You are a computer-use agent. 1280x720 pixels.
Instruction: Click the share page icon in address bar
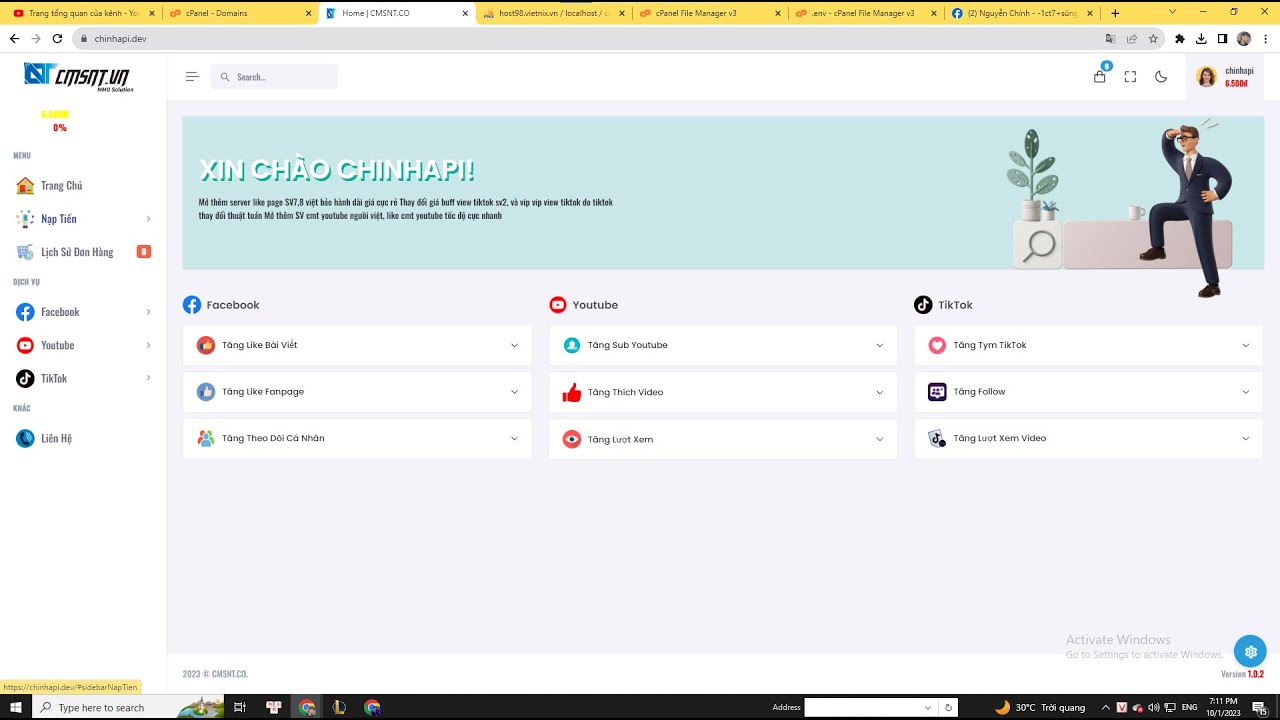coord(1132,39)
